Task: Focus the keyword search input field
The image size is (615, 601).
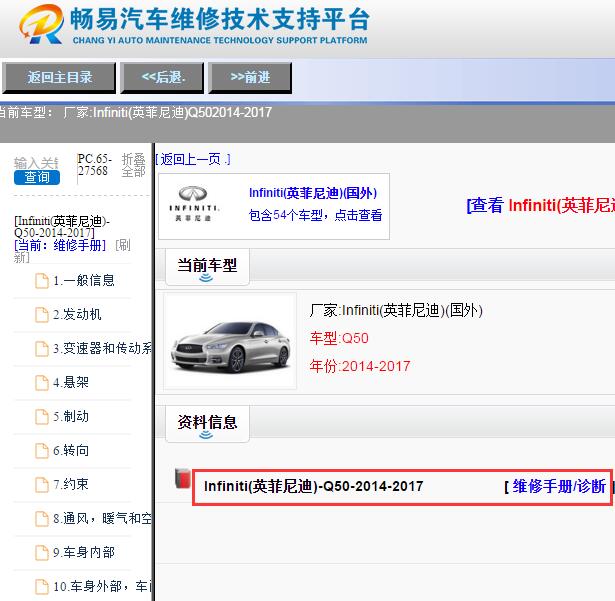Action: tap(36, 163)
